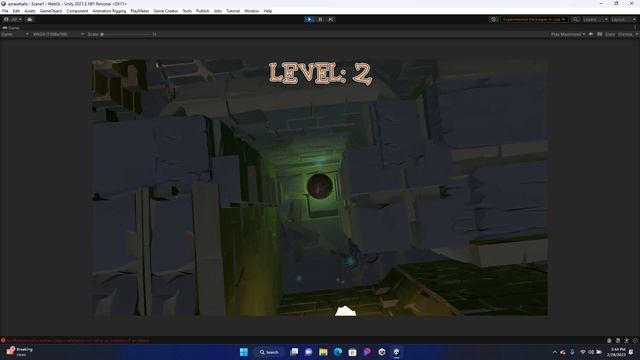Toggle the mute audio icon
Screen dimensions: 640x360
pos(591,34)
